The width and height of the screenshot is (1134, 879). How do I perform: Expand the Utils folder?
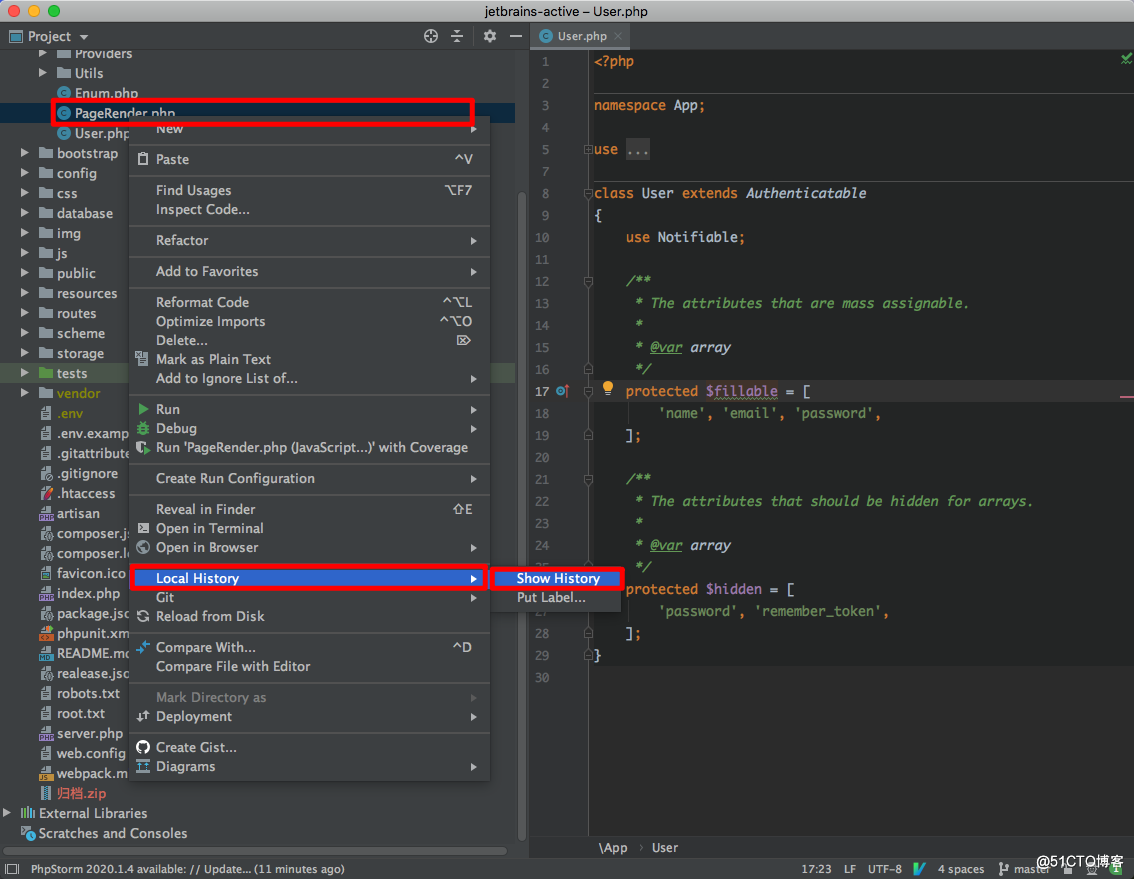click(x=43, y=73)
